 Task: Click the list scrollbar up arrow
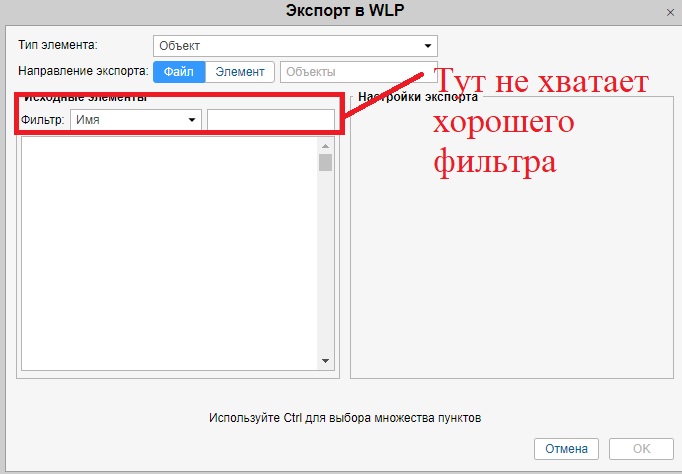pos(325,145)
